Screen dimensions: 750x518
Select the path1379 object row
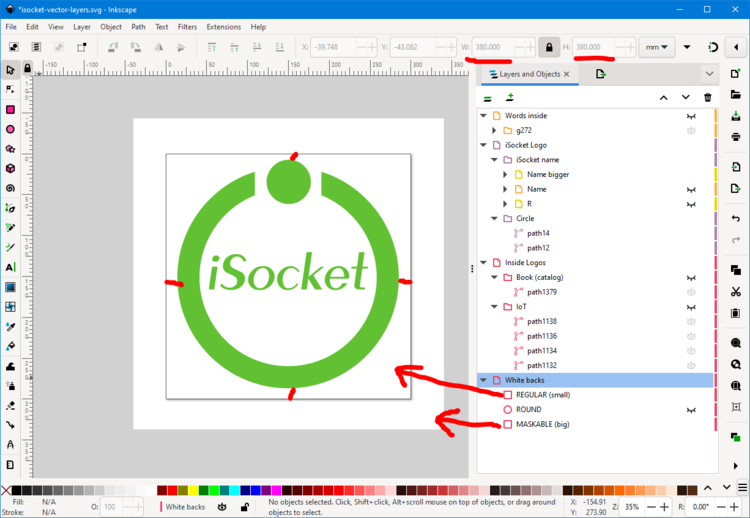[596, 292]
